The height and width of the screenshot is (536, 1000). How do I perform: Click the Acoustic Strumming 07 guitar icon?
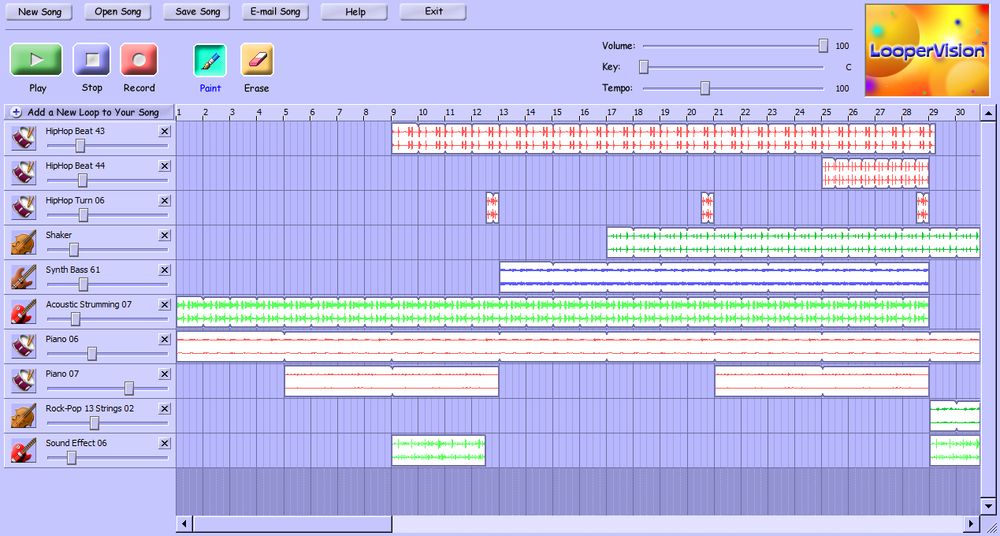23,312
